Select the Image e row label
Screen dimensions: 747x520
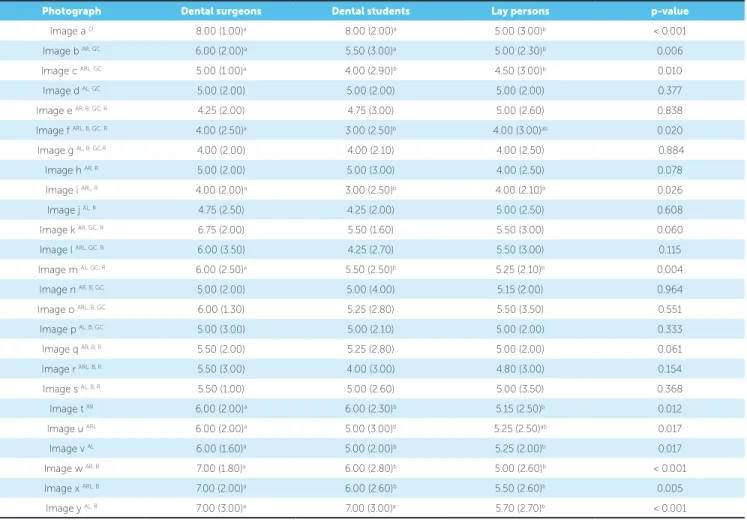point(71,110)
